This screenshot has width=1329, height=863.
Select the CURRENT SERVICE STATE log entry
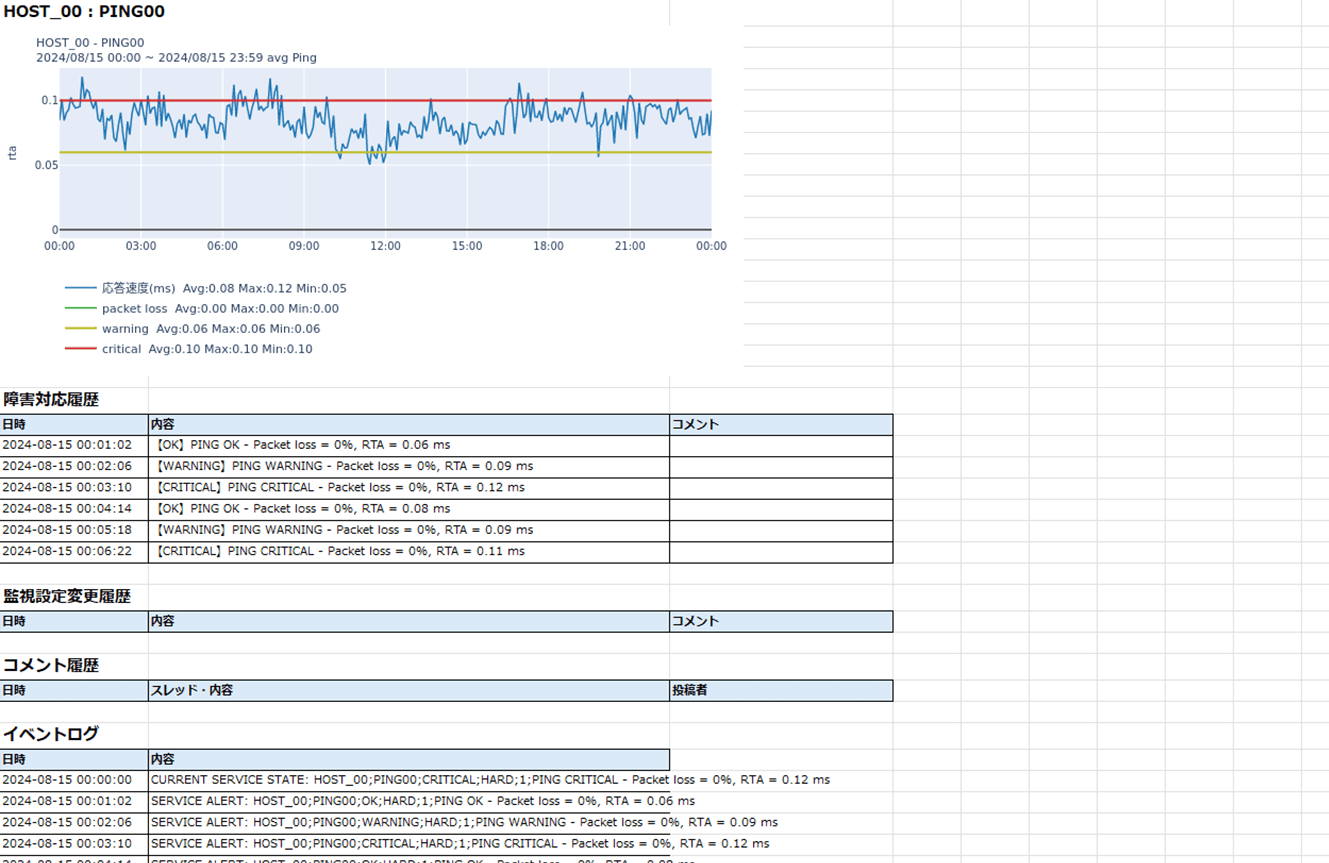click(x=490, y=780)
